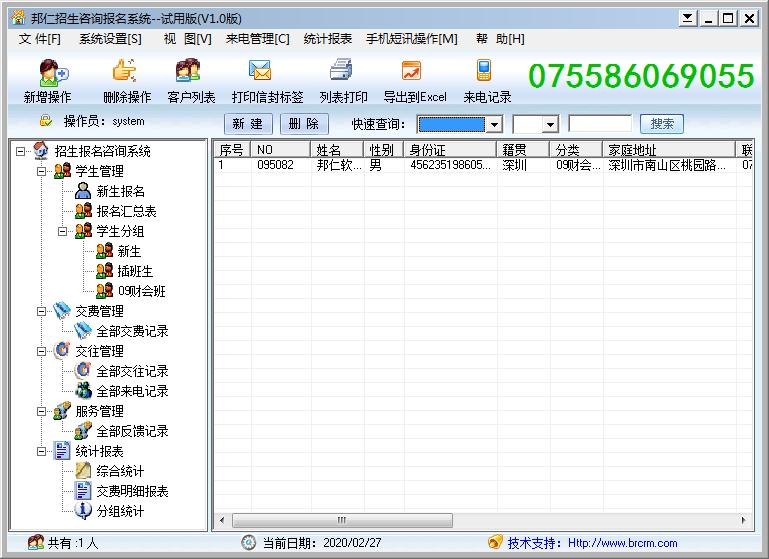Screen dimensions: 769x559
Task: Collapse the 学生管理 tree node
Action: pos(42,171)
